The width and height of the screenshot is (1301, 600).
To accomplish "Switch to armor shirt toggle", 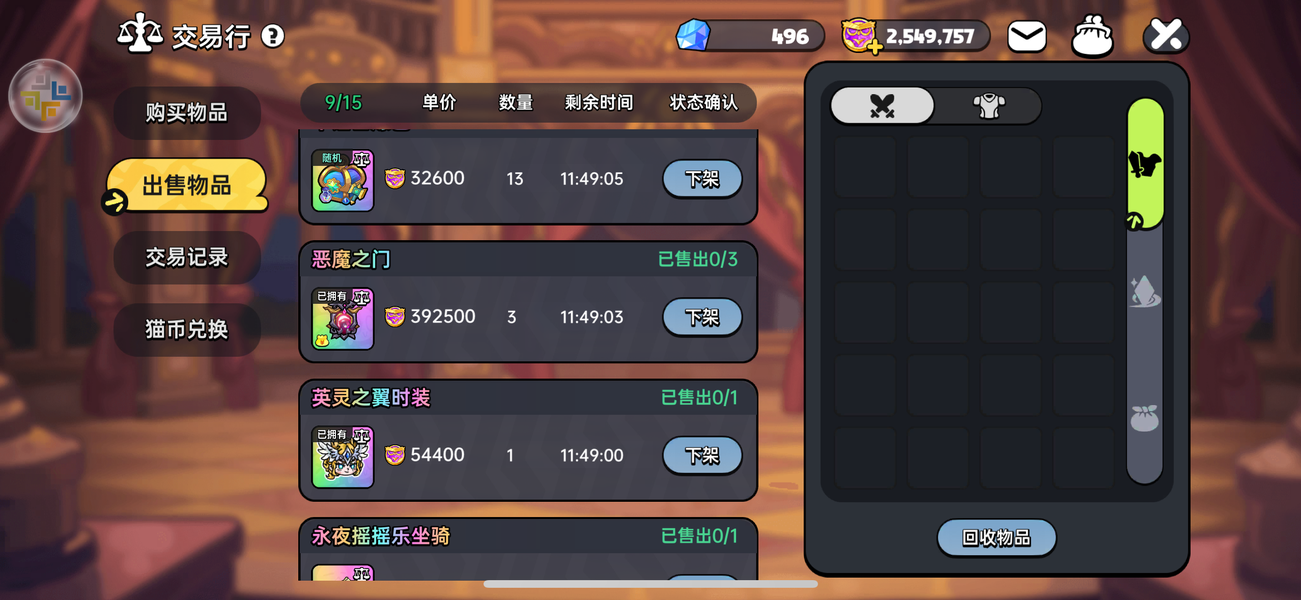I will click(989, 106).
